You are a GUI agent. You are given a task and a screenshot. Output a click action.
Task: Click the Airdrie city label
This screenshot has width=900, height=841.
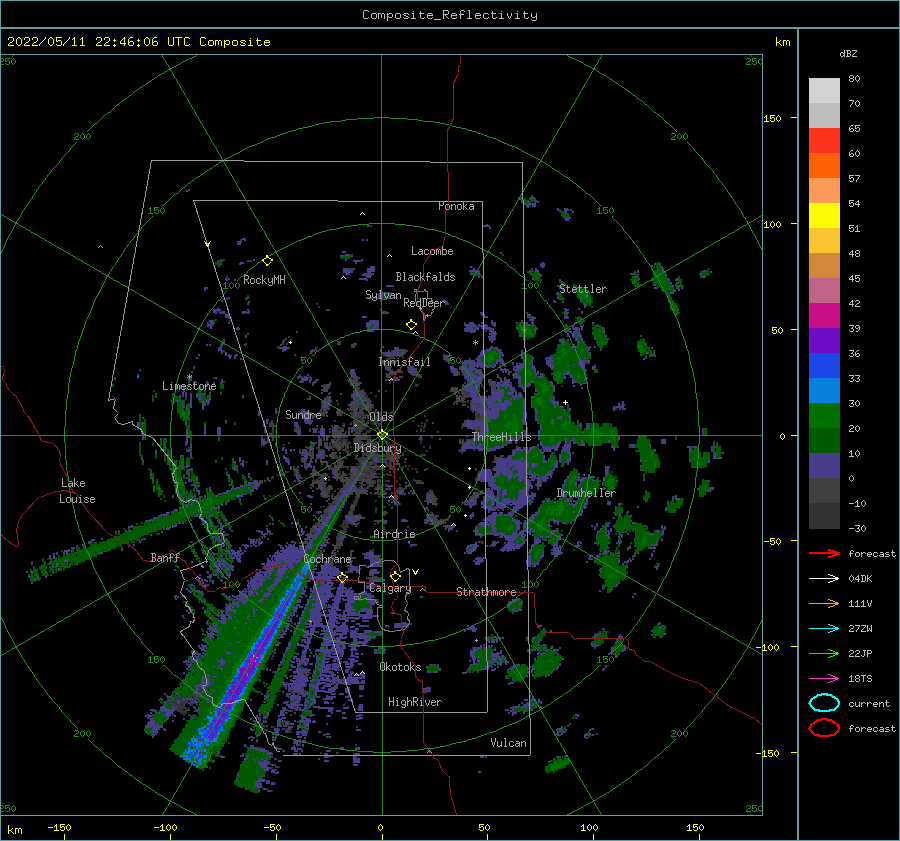[394, 534]
